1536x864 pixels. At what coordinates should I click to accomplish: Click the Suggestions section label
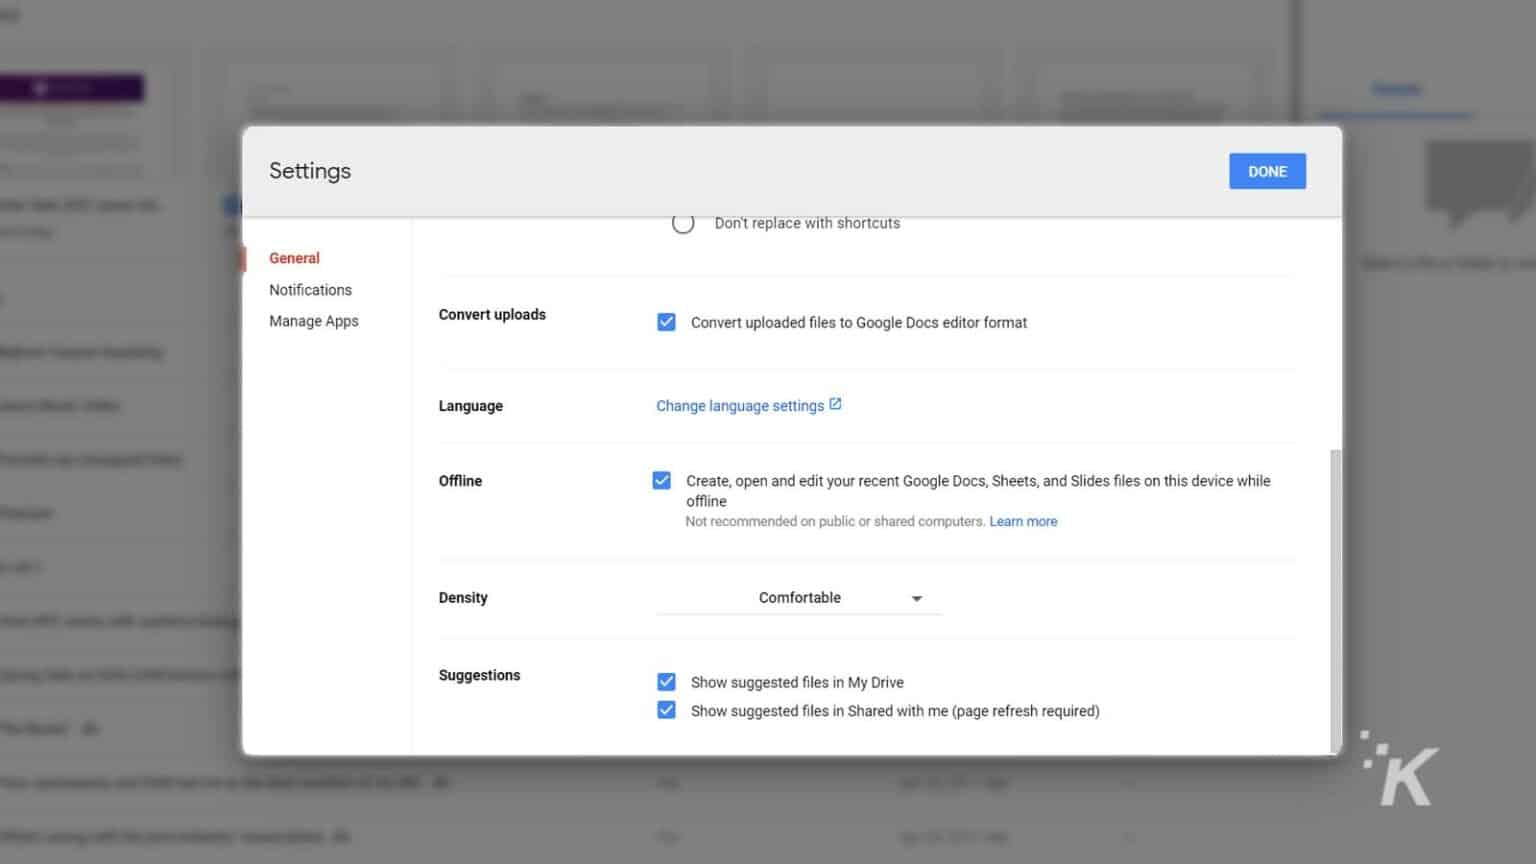[479, 675]
